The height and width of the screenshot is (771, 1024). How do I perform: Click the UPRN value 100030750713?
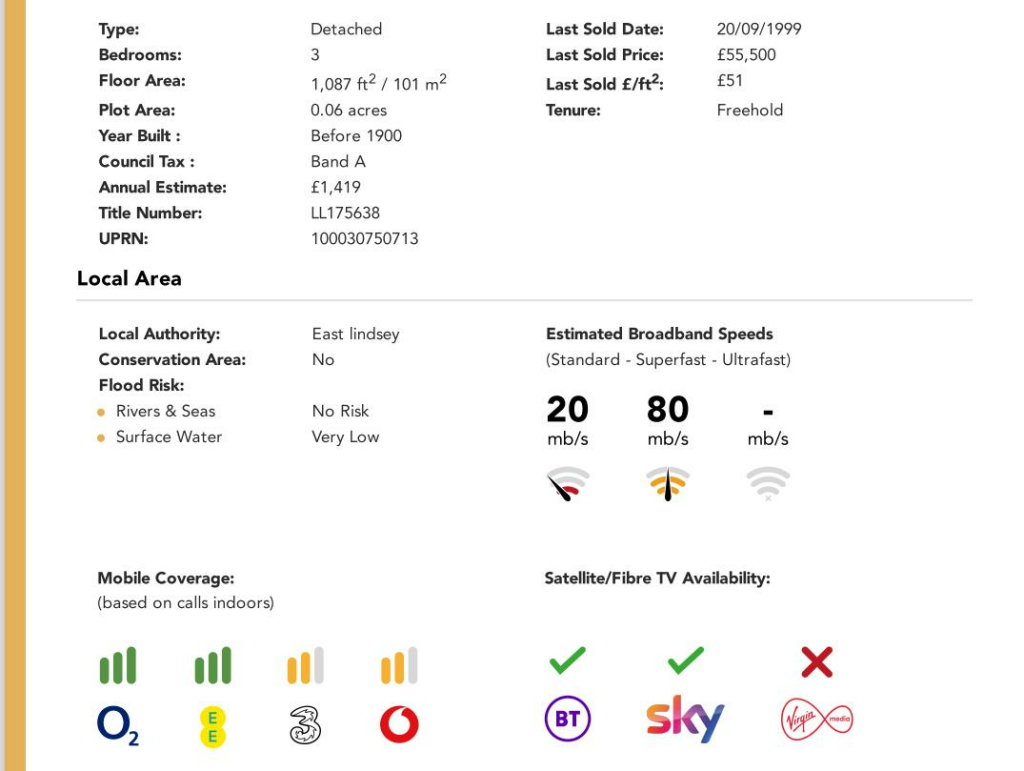tap(364, 239)
